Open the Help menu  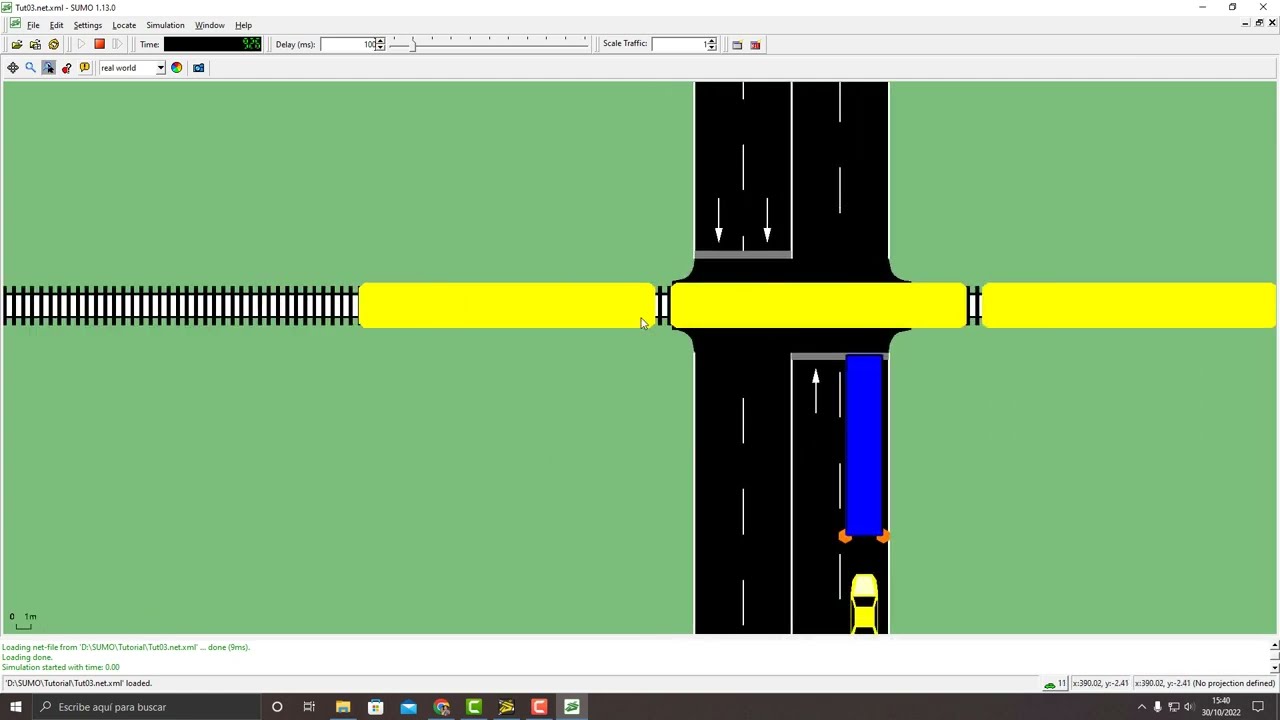(243, 25)
